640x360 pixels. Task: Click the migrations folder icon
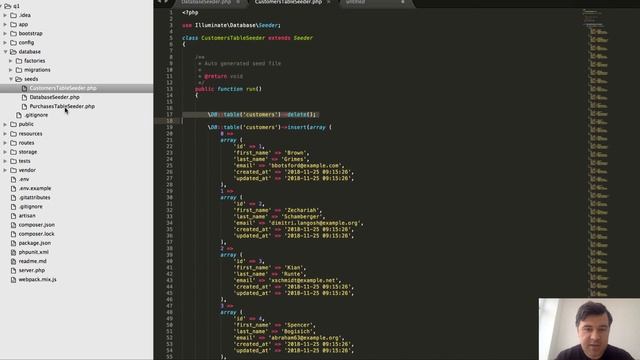coord(19,70)
